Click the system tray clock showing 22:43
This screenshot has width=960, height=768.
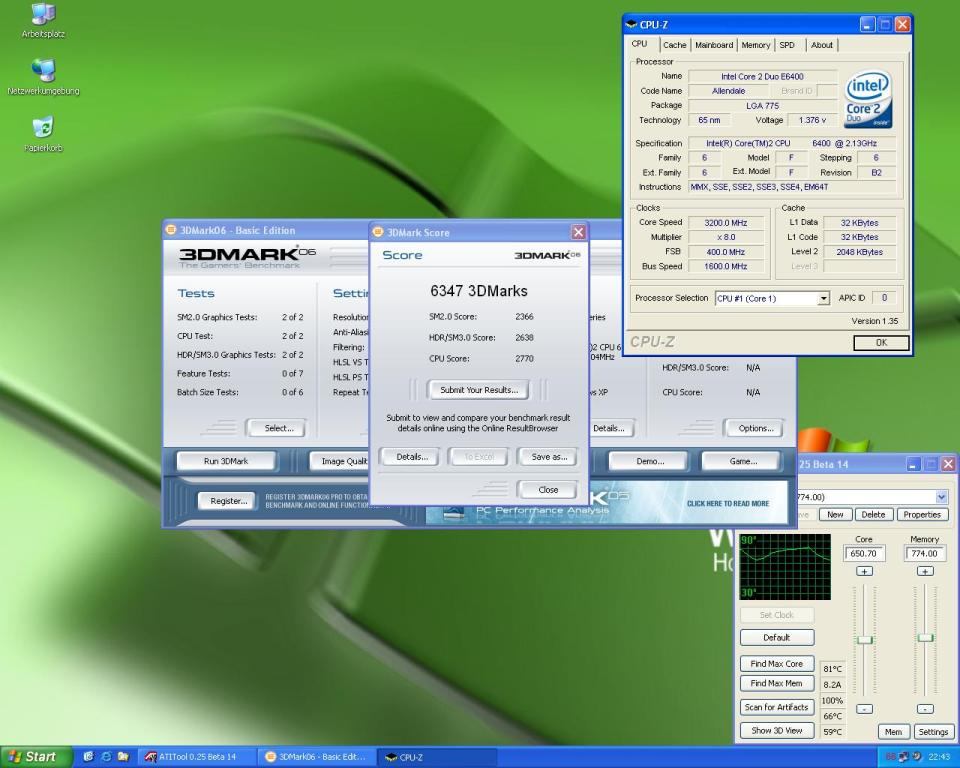(939, 757)
